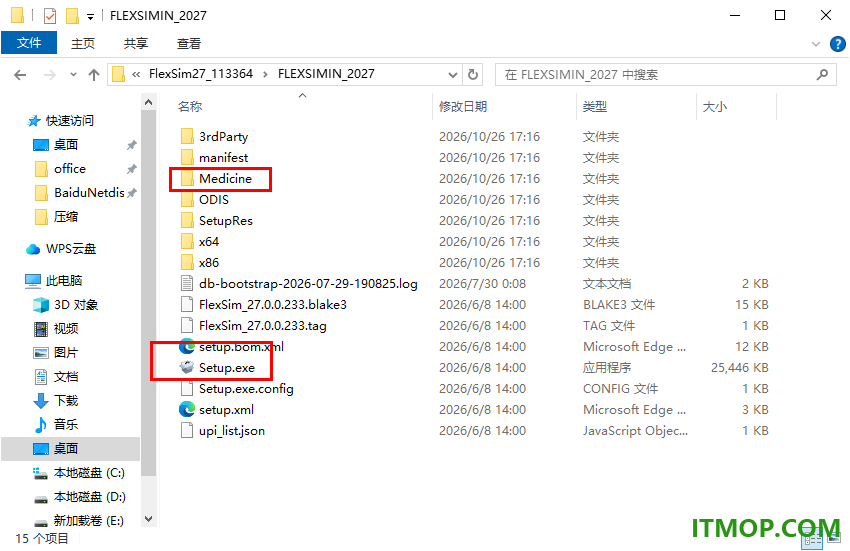Switch to the 查看 ribbon tab
Viewport: 850px width, 551px height.
(x=189, y=43)
